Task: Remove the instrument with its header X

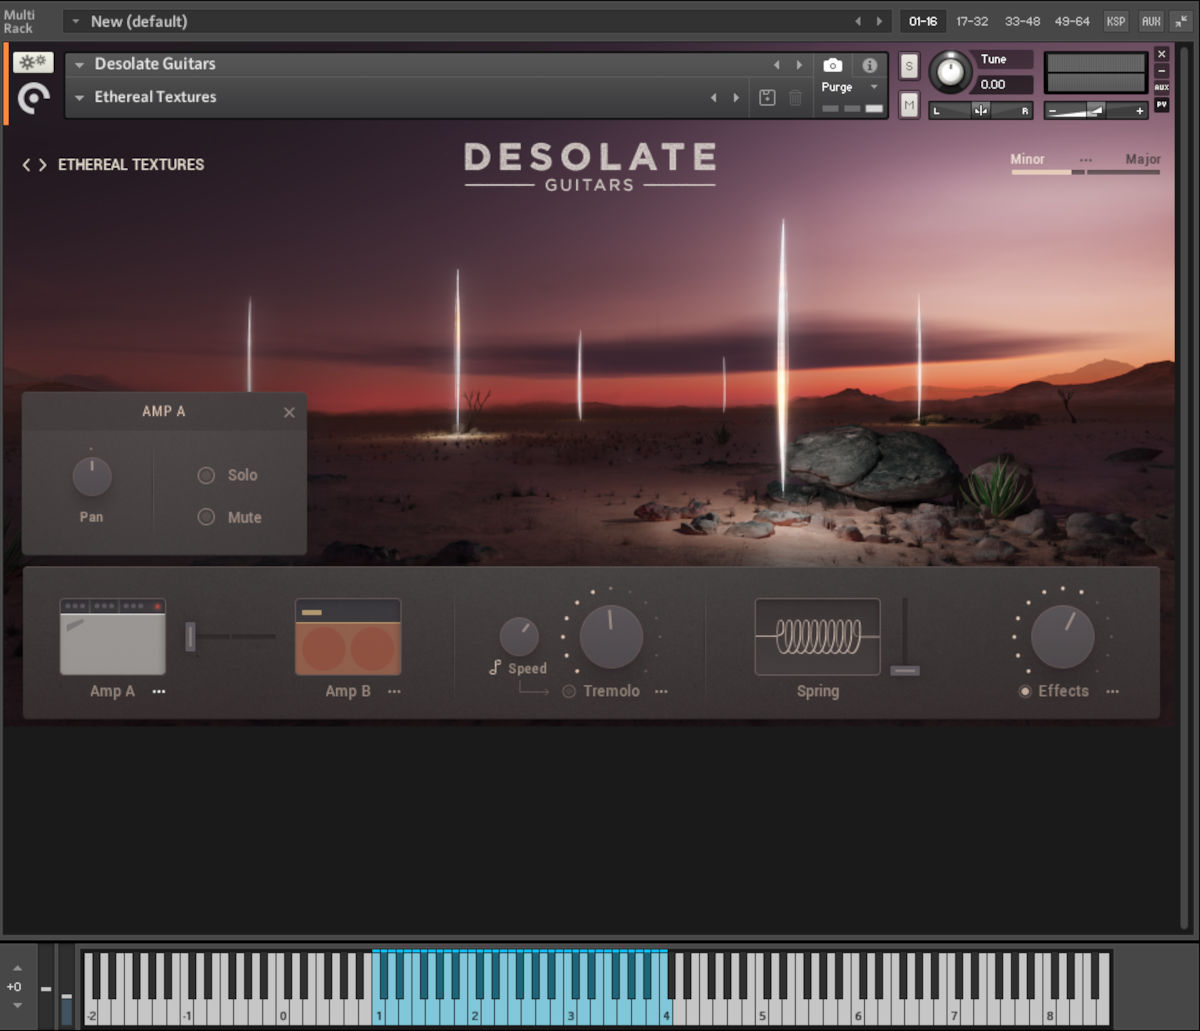Action: click(1161, 54)
